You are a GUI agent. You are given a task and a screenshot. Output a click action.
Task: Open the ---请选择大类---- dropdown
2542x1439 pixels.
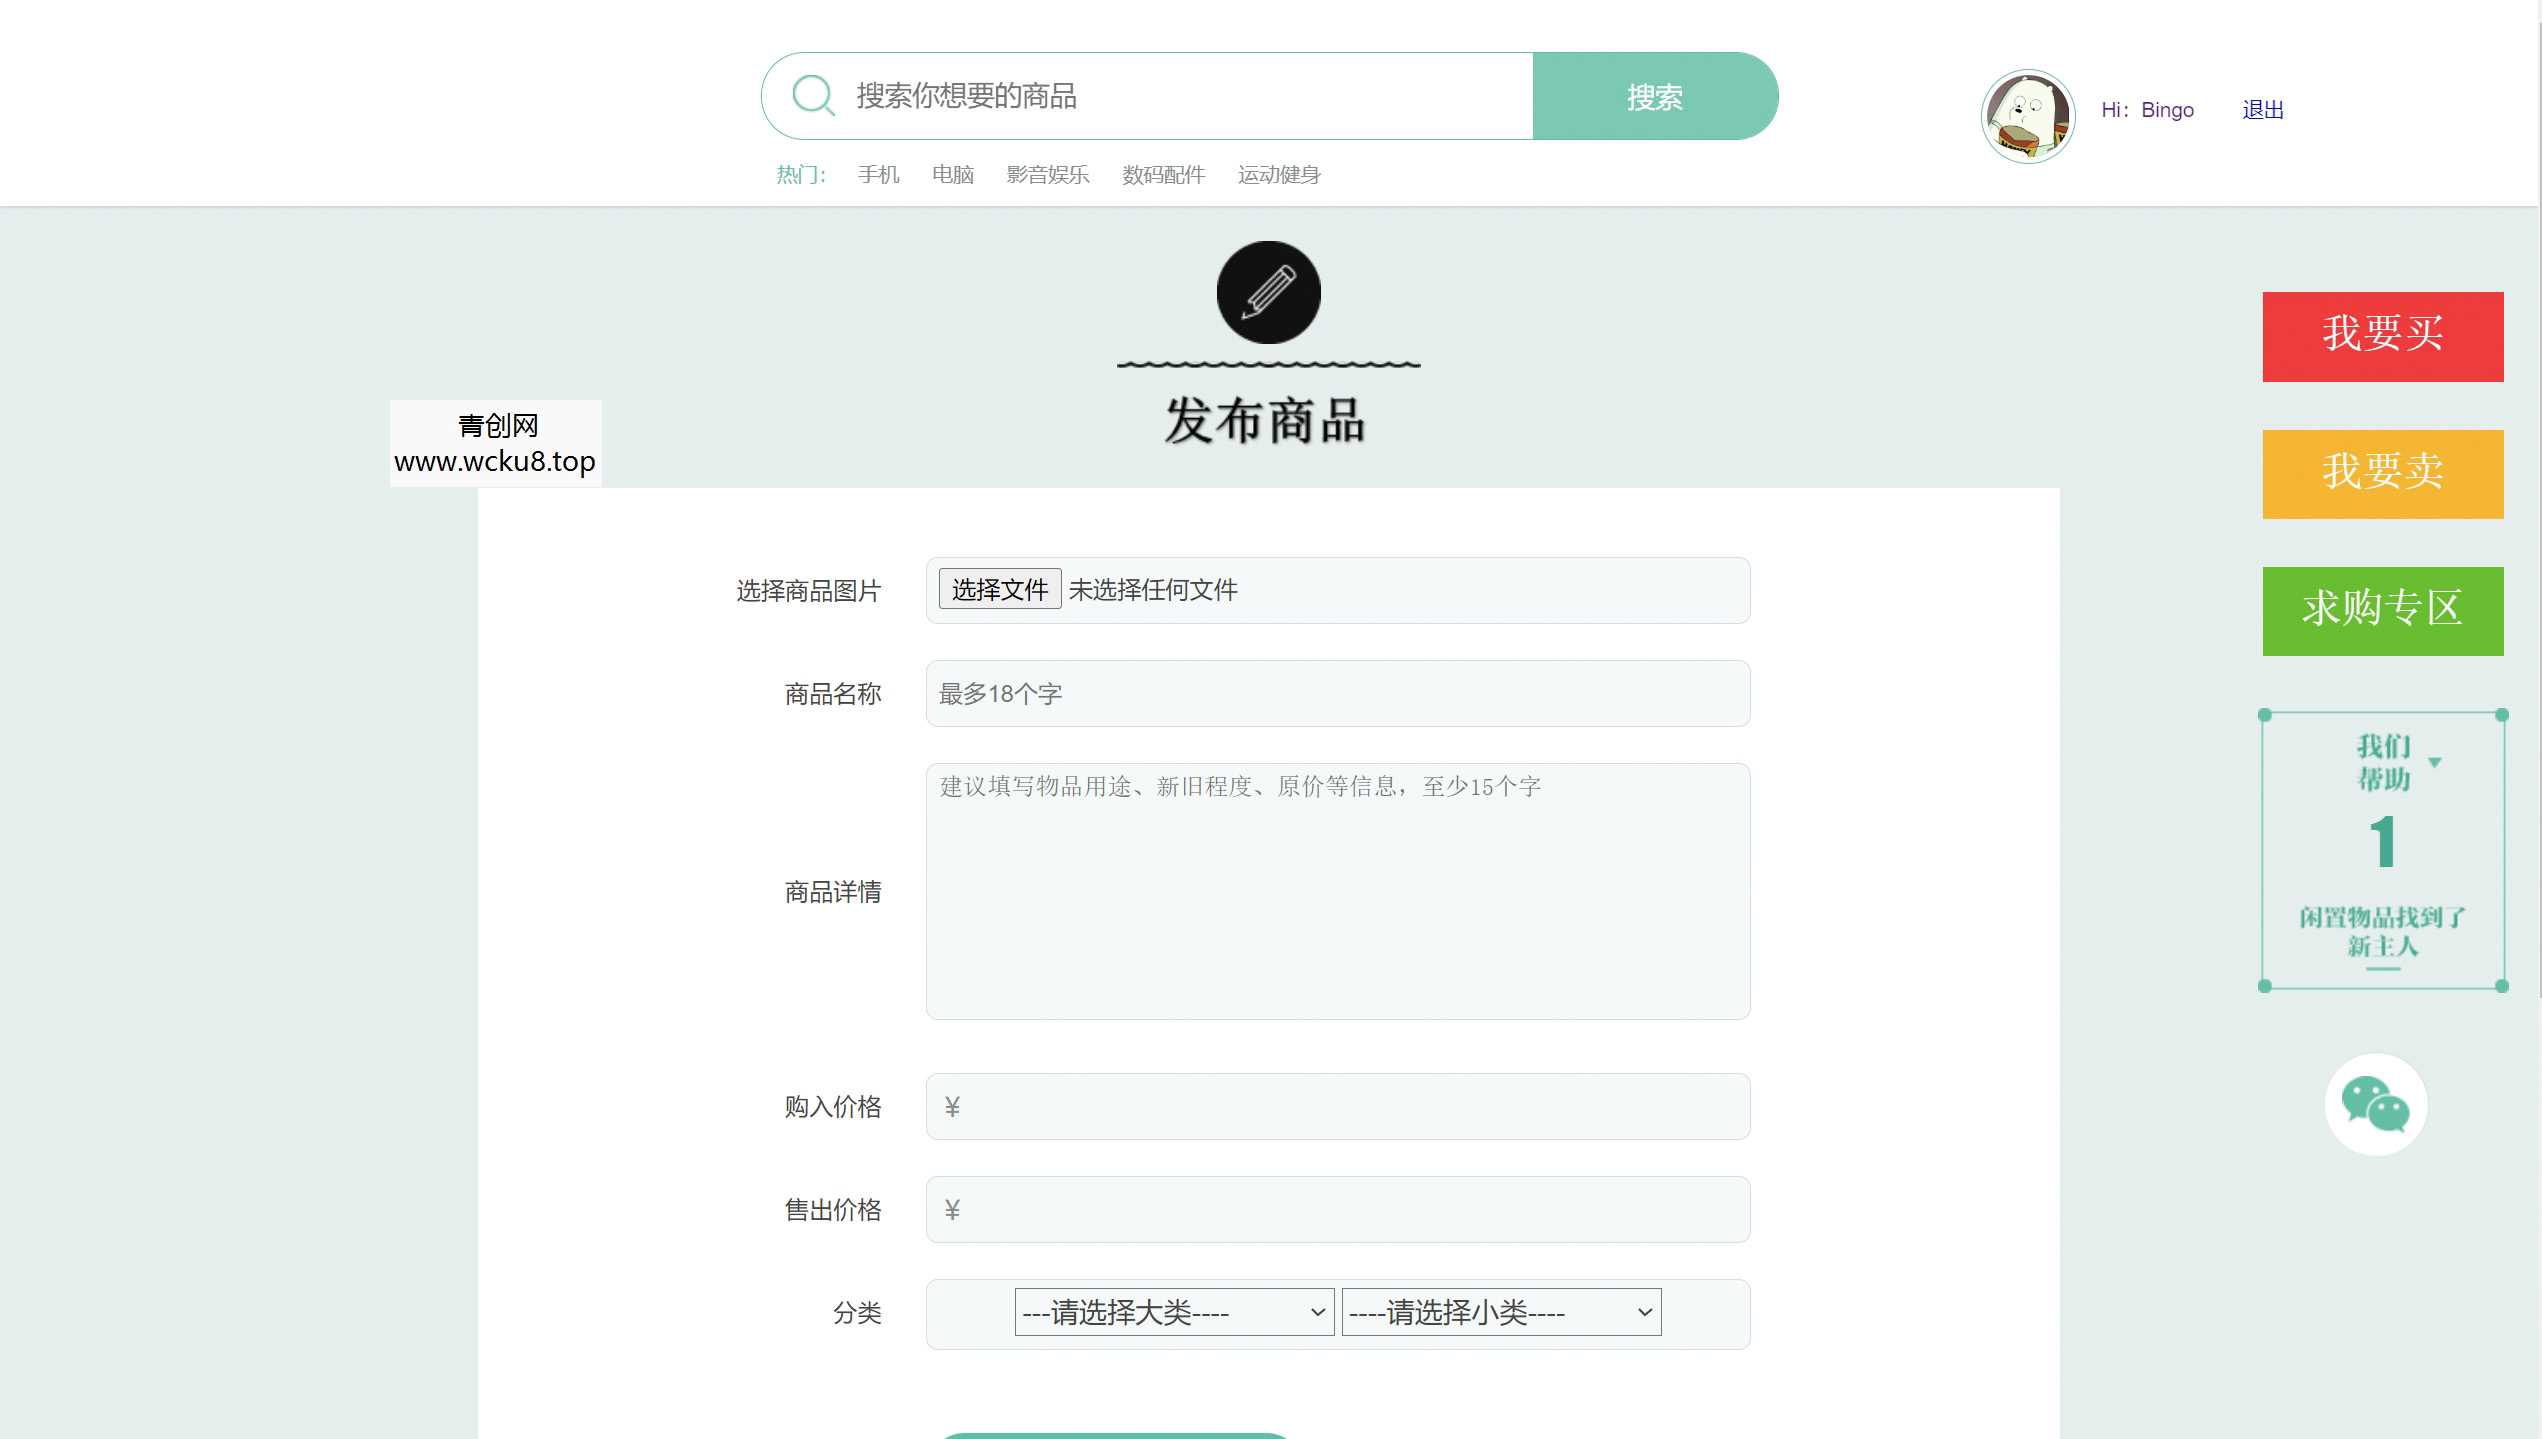coord(1173,1311)
